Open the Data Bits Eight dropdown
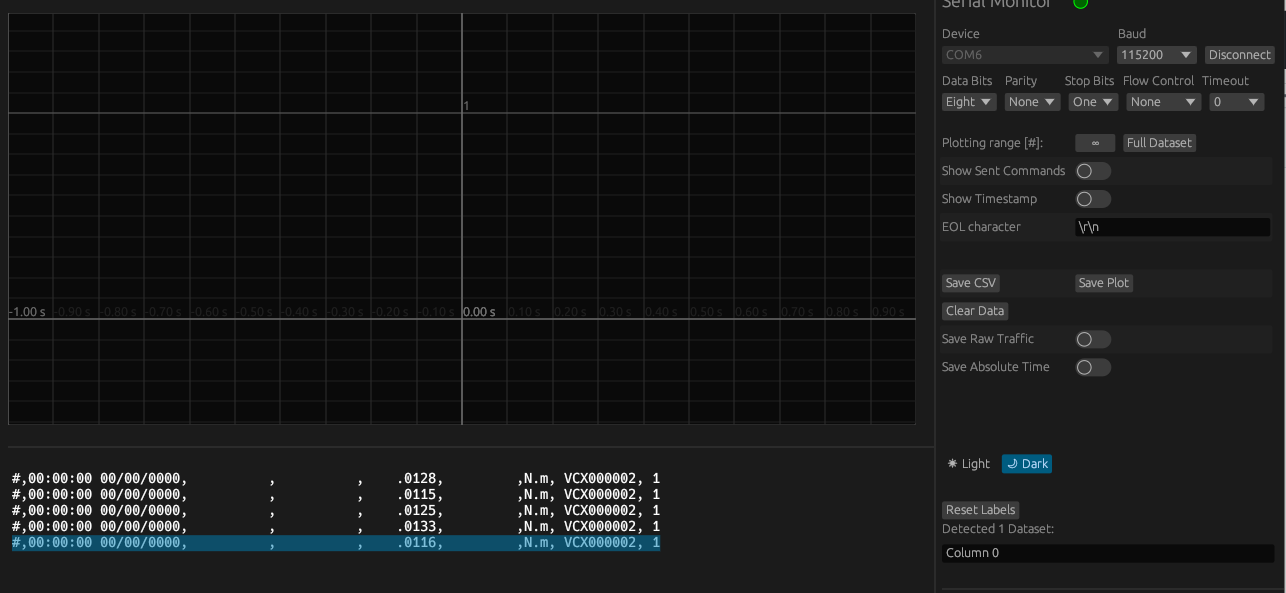Screen dimensions: 1286x593 969,102
